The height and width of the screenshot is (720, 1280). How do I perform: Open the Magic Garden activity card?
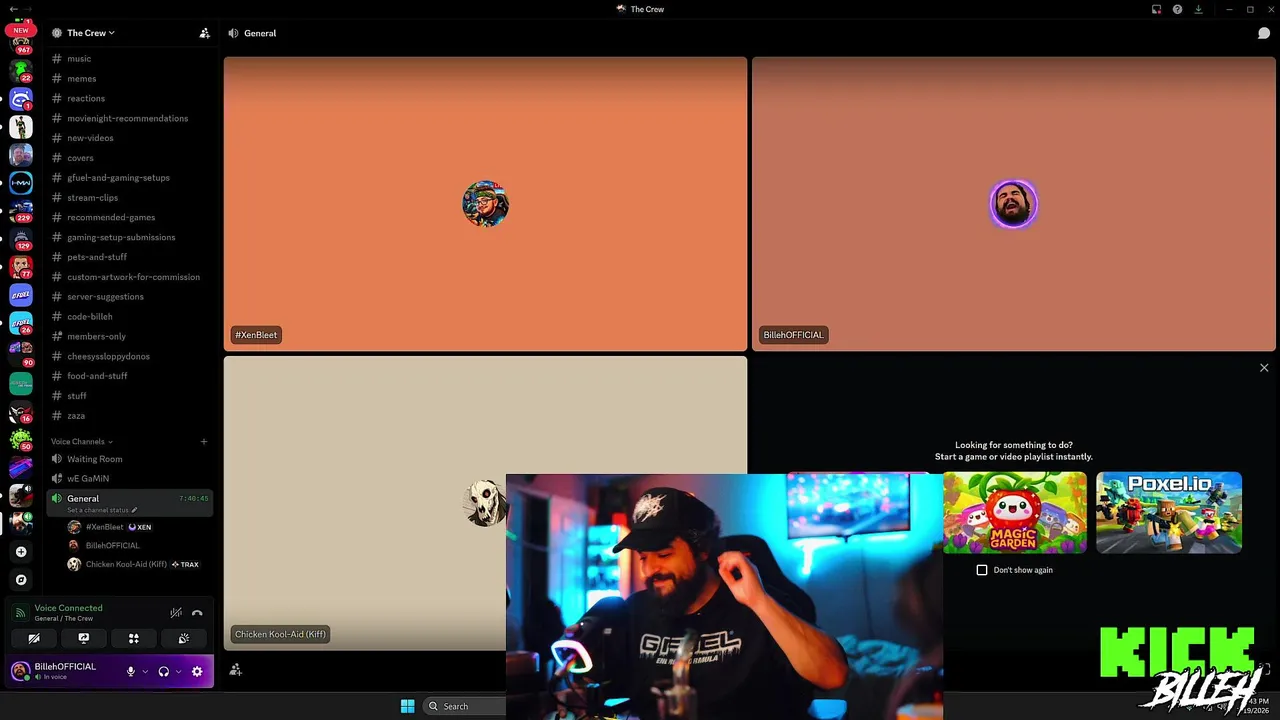coord(1014,512)
